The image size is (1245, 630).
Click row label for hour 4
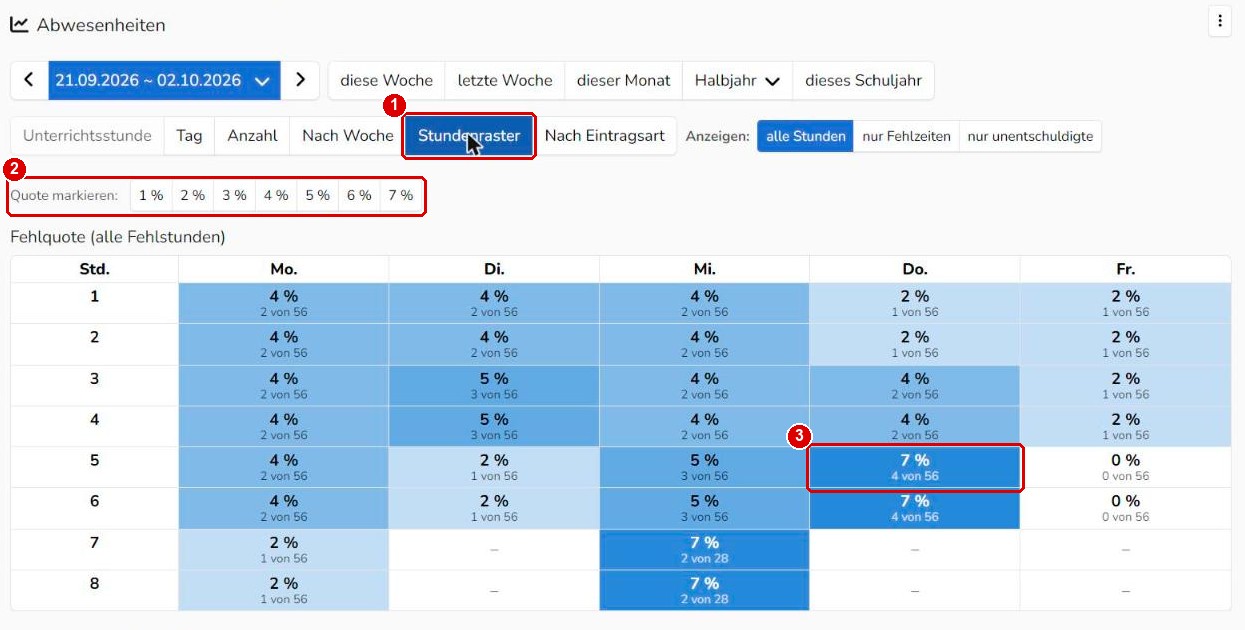click(x=95, y=426)
